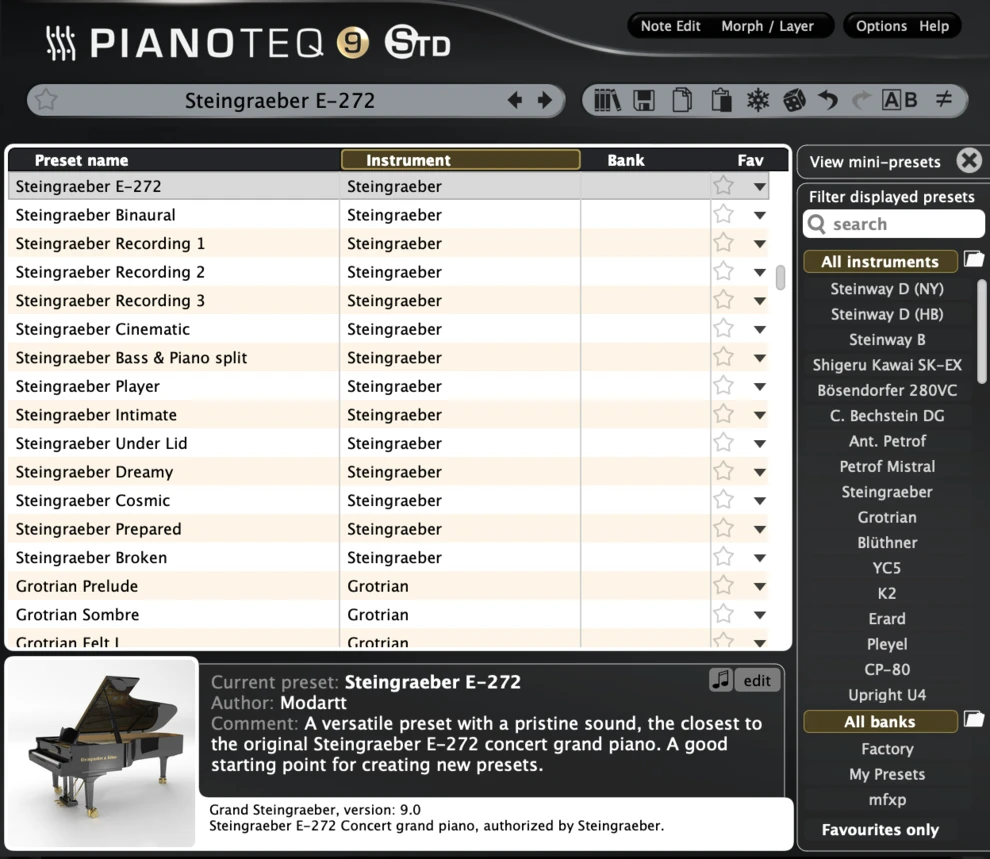The width and height of the screenshot is (990, 859).
Task: Click the floppy disk save preset icon
Action: (x=644, y=100)
